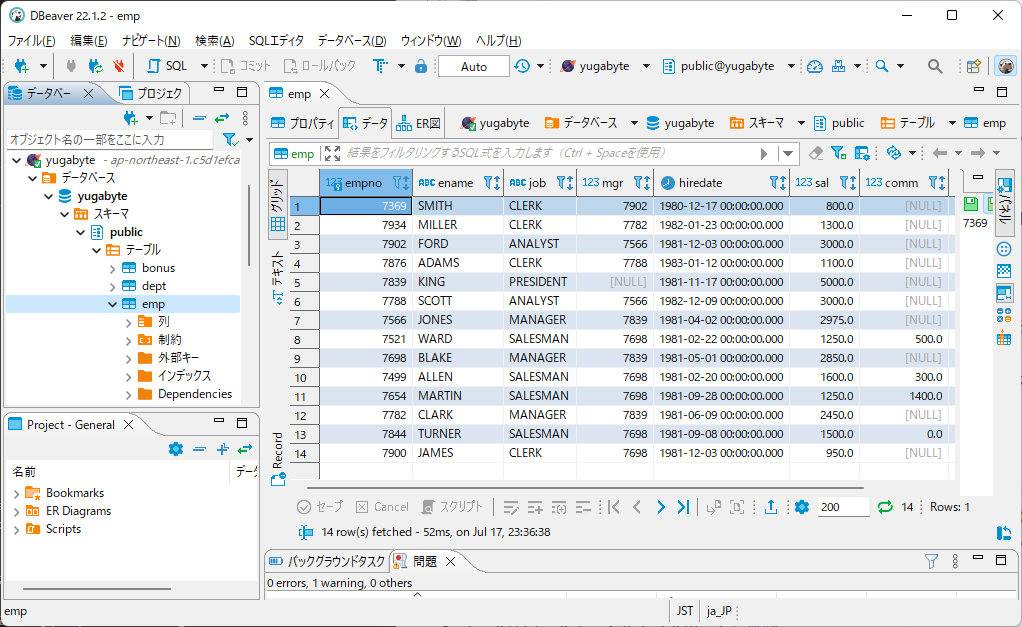Screen dimensions: 1022x627
Task: Click the dashboard gauge icon in toolbar
Action: 815,66
